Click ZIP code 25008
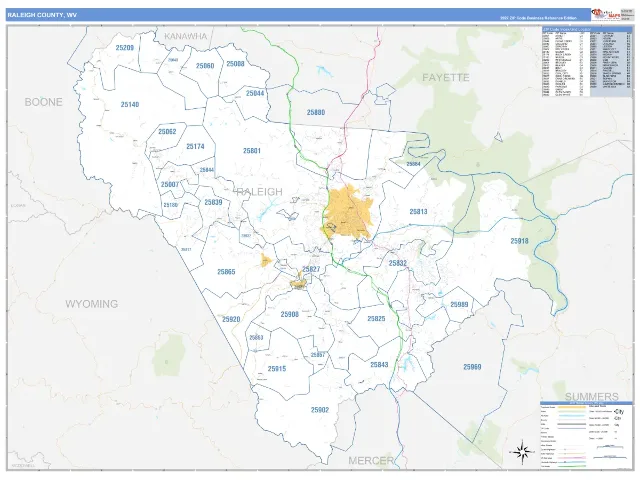Viewport: 640px width, 480px height. [236, 64]
